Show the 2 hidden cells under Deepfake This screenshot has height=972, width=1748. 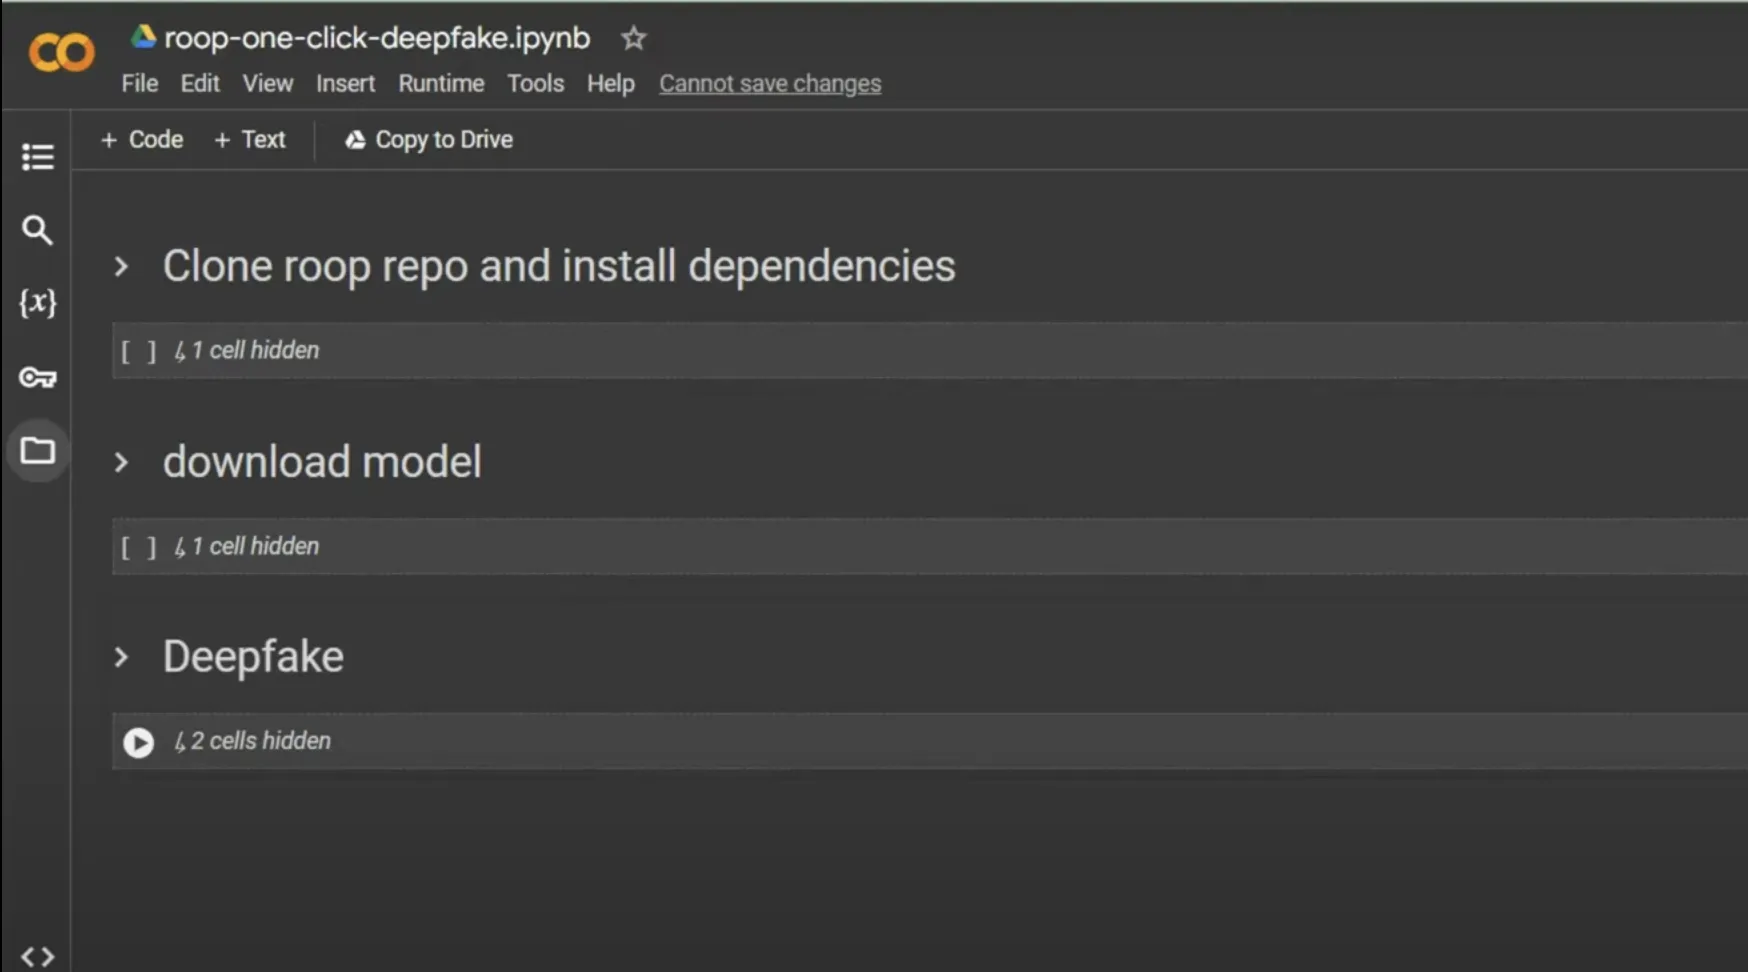(252, 741)
